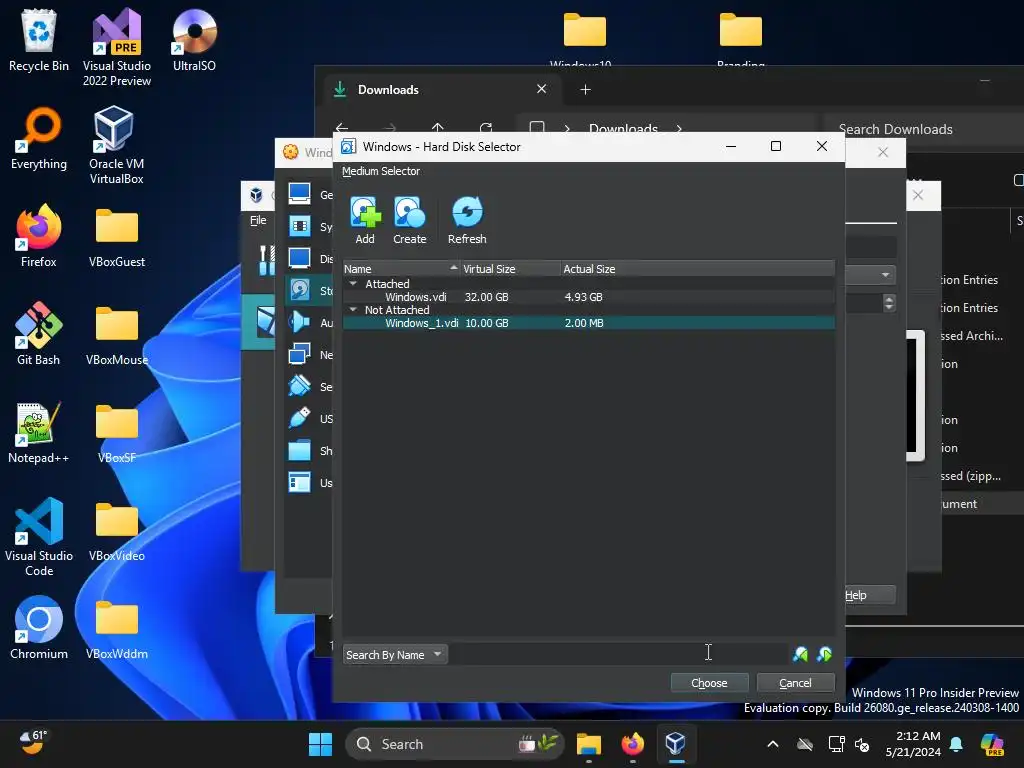Screen dimensions: 1024x768
Task: Open weather widget showing 61°
Action: click(x=33, y=743)
